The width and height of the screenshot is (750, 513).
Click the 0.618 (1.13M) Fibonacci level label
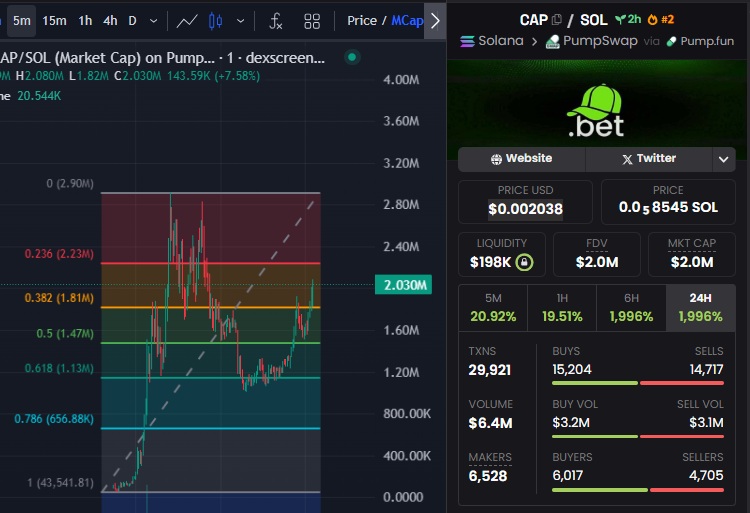(59, 368)
